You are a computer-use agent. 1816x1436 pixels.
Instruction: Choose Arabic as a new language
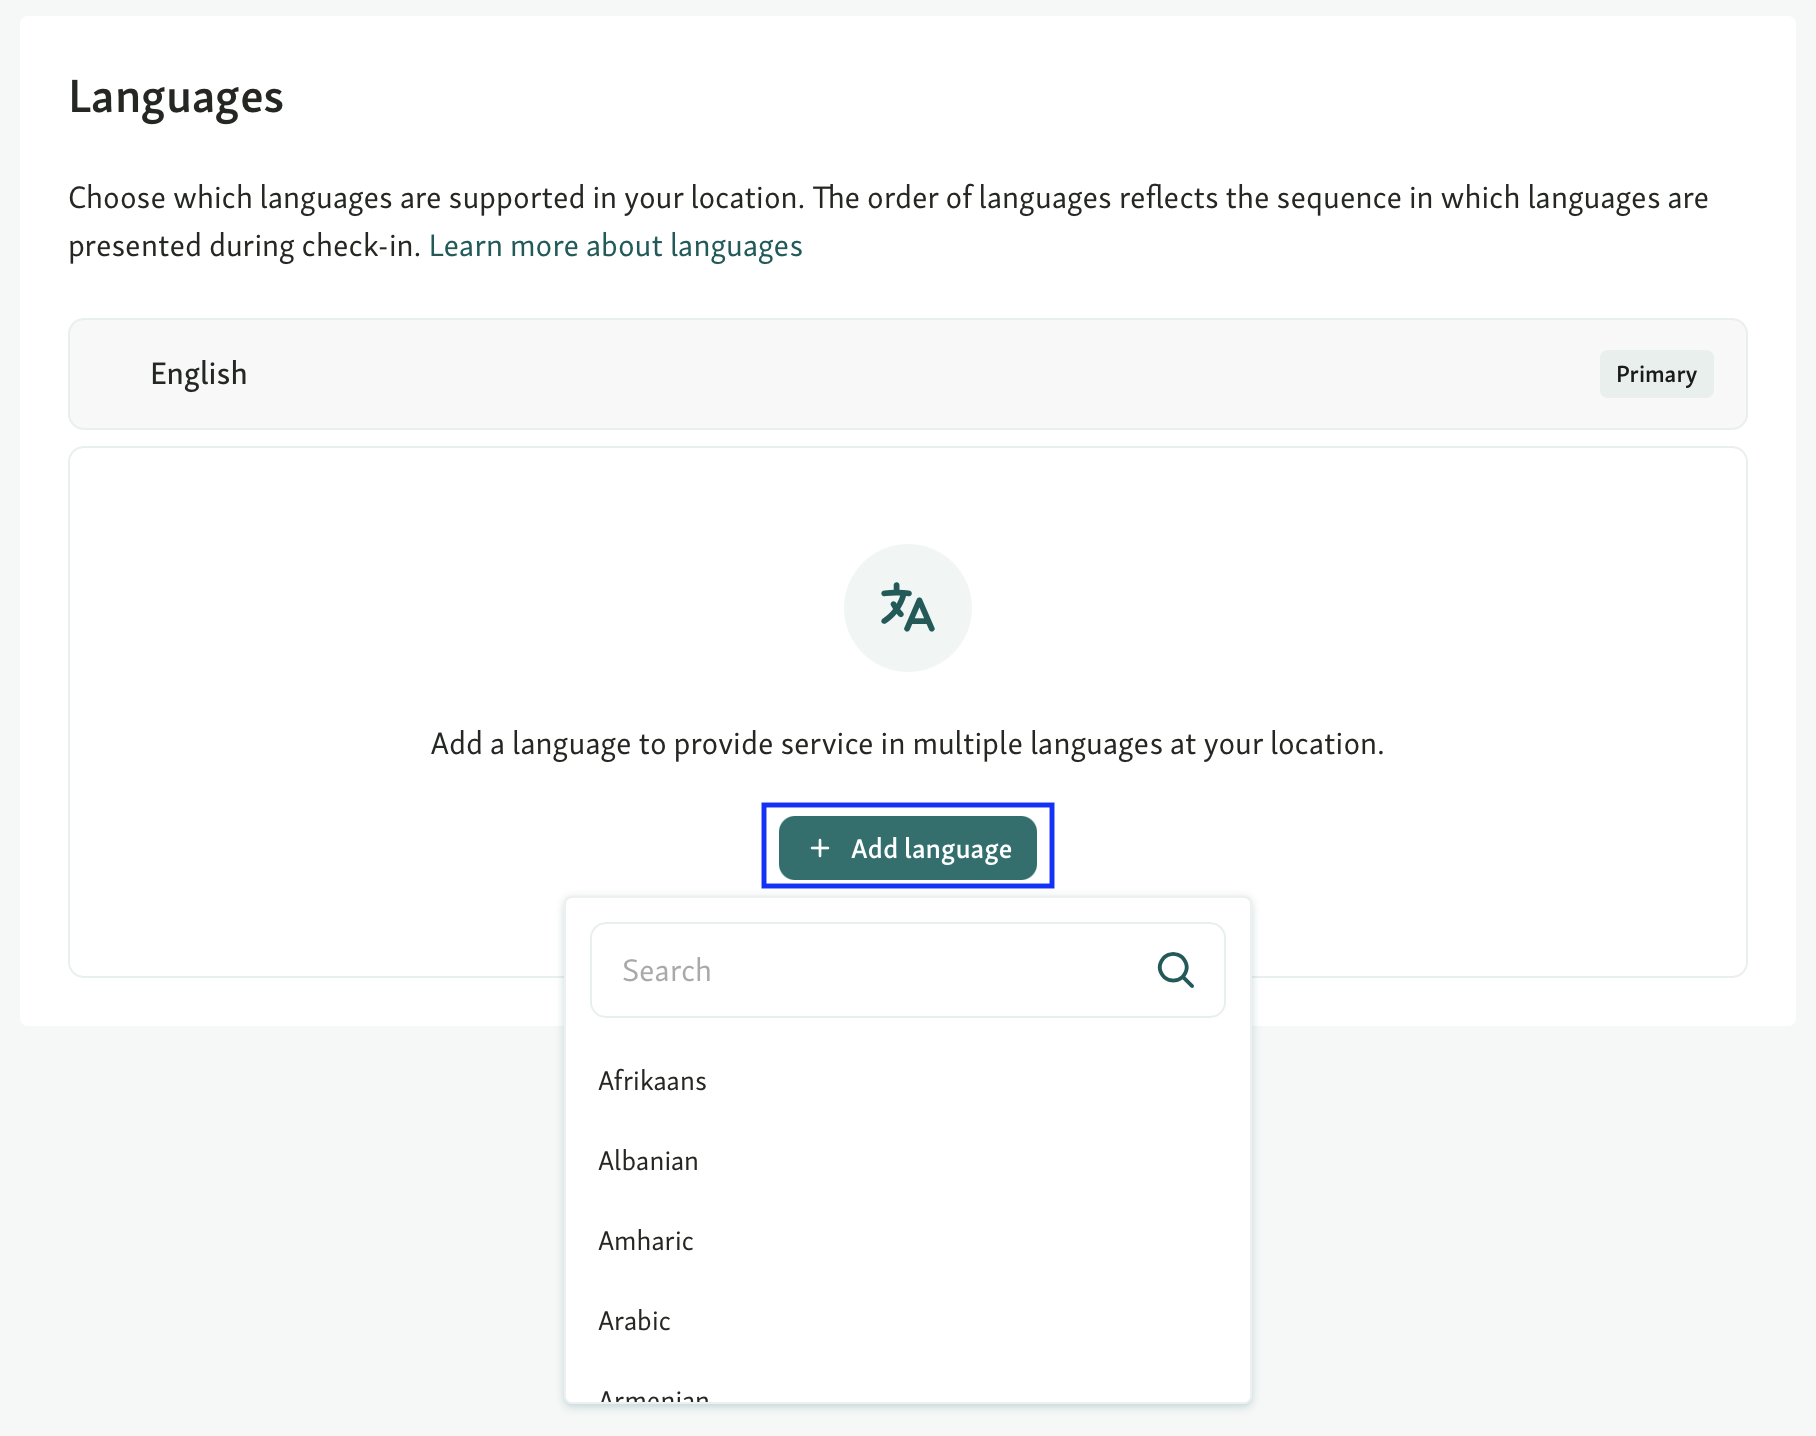point(634,1320)
